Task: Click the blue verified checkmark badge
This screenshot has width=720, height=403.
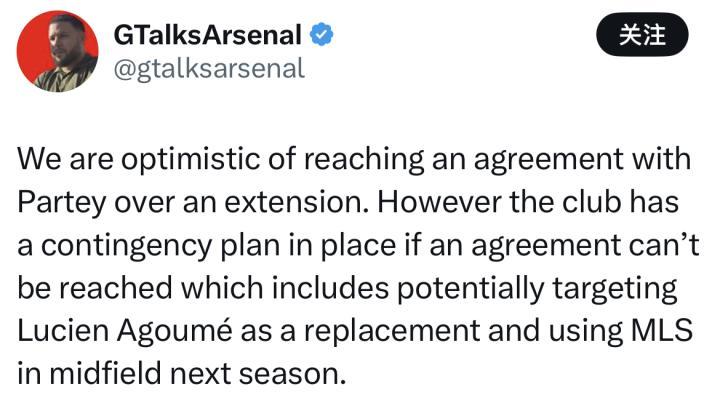Action: pos(321,35)
